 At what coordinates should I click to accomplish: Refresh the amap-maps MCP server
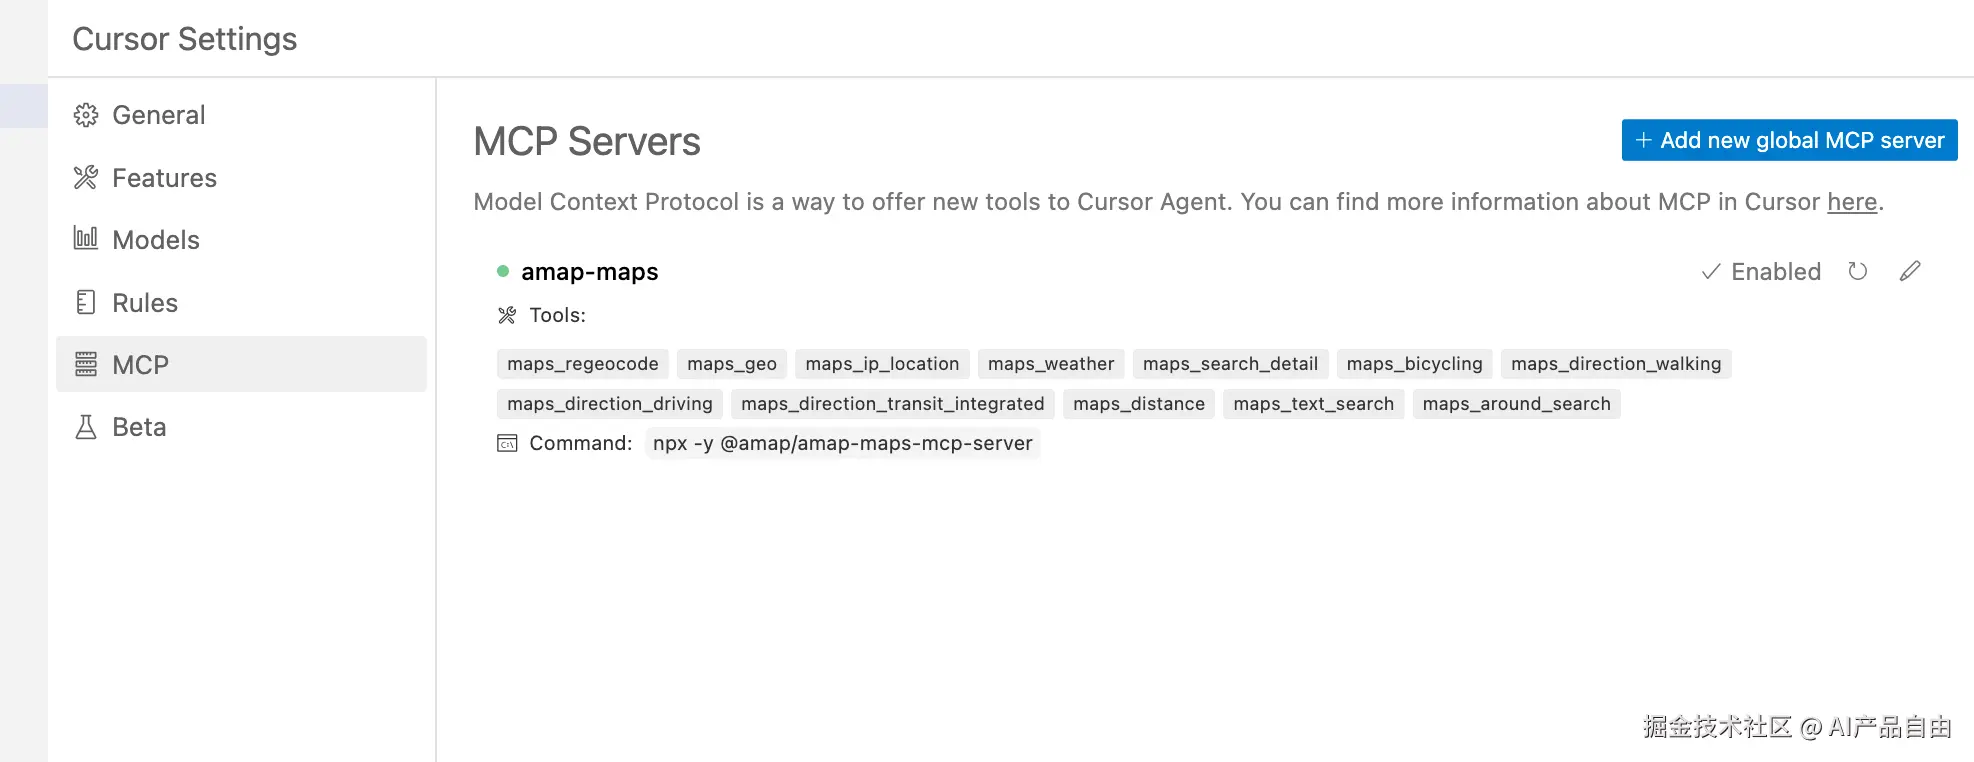point(1857,271)
